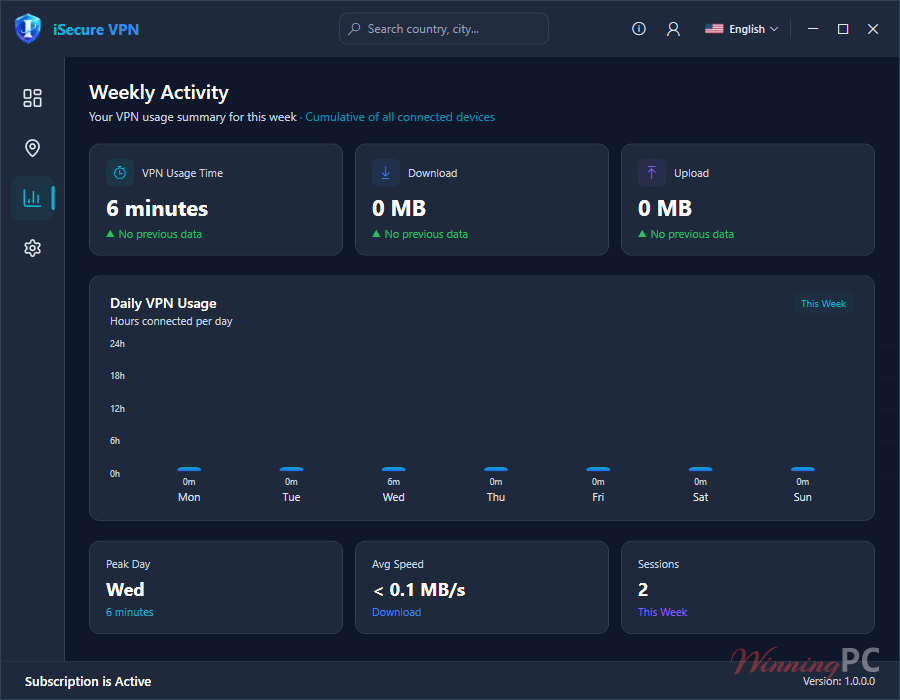Click Cumulative of all connected devices link
The width and height of the screenshot is (900, 700).
tap(400, 117)
